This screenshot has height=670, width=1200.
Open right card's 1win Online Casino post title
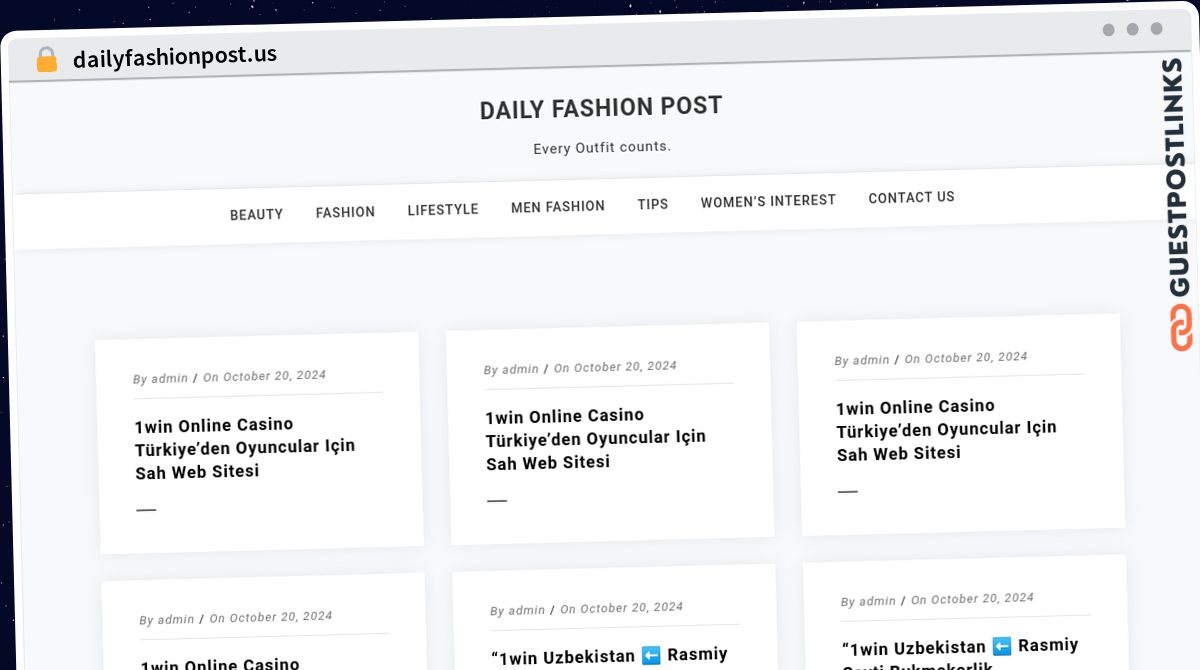946,429
